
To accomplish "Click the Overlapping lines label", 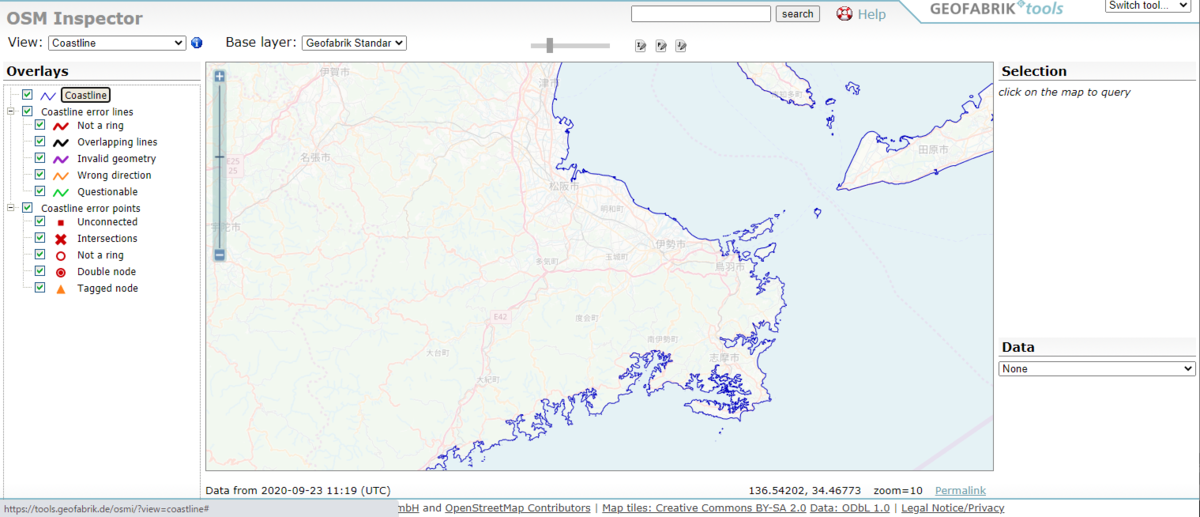I will click(117, 142).
